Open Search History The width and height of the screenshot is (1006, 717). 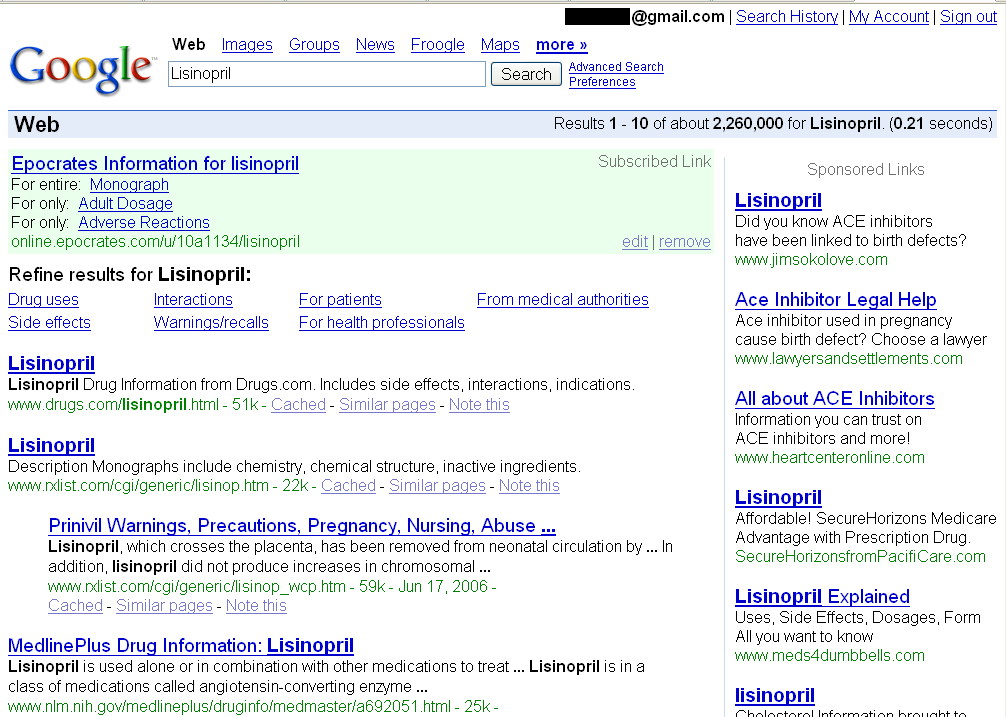(787, 17)
